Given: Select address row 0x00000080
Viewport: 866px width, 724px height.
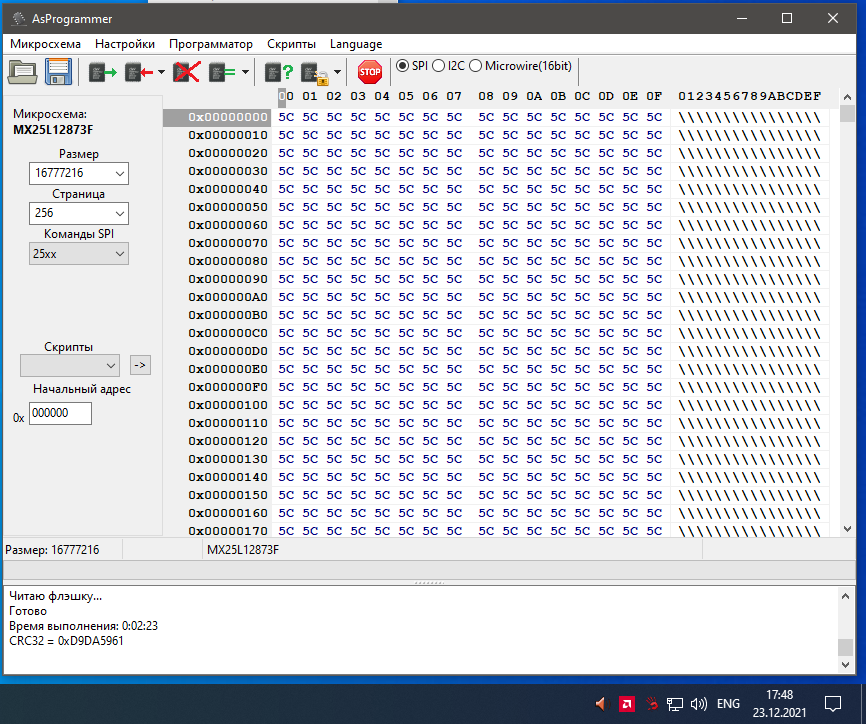Looking at the screenshot, I should click(228, 261).
